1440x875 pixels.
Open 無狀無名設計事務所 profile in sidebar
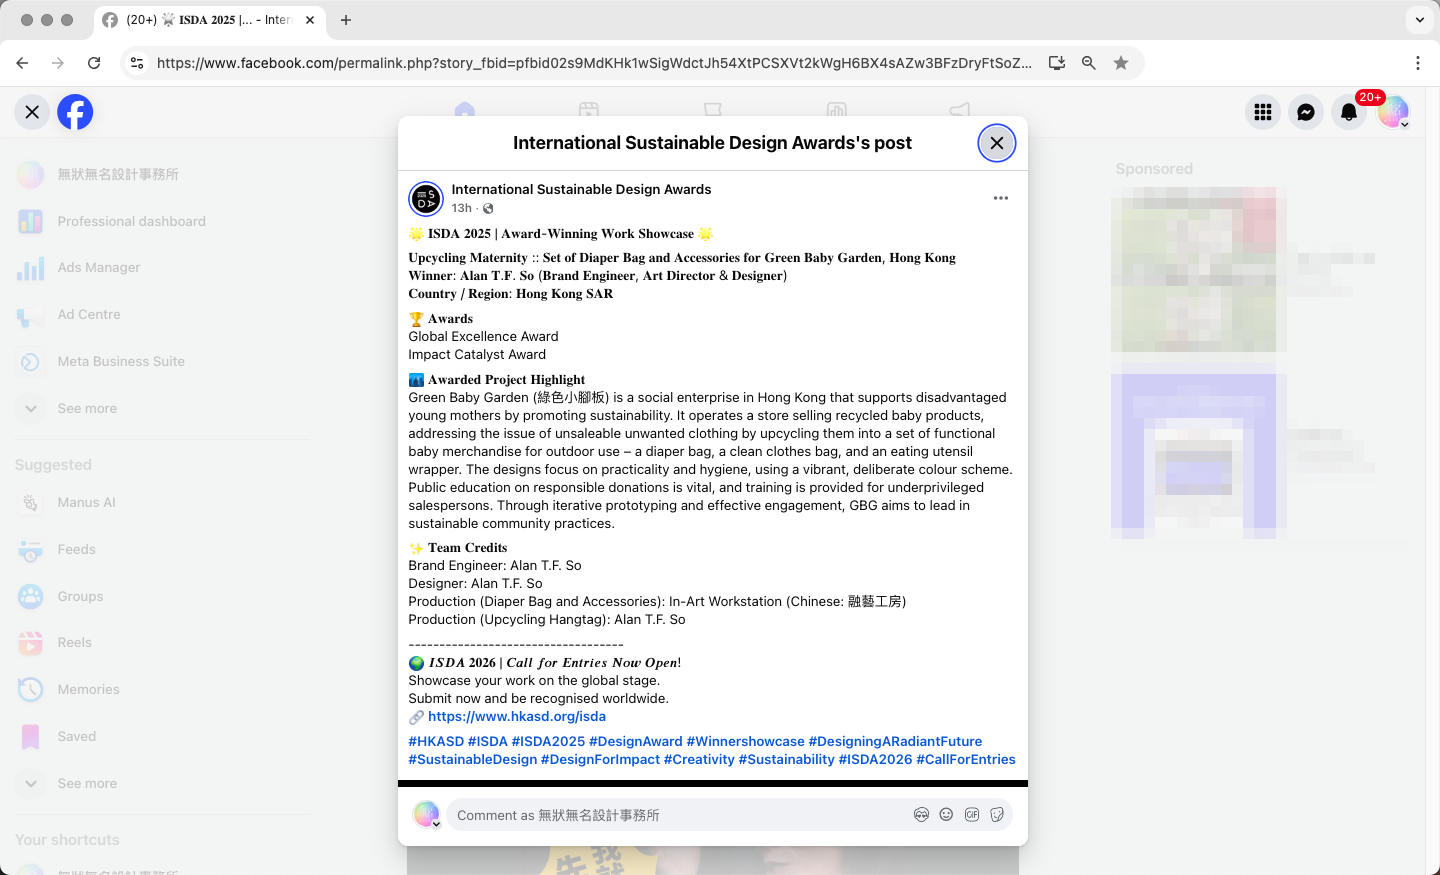coord(162,174)
